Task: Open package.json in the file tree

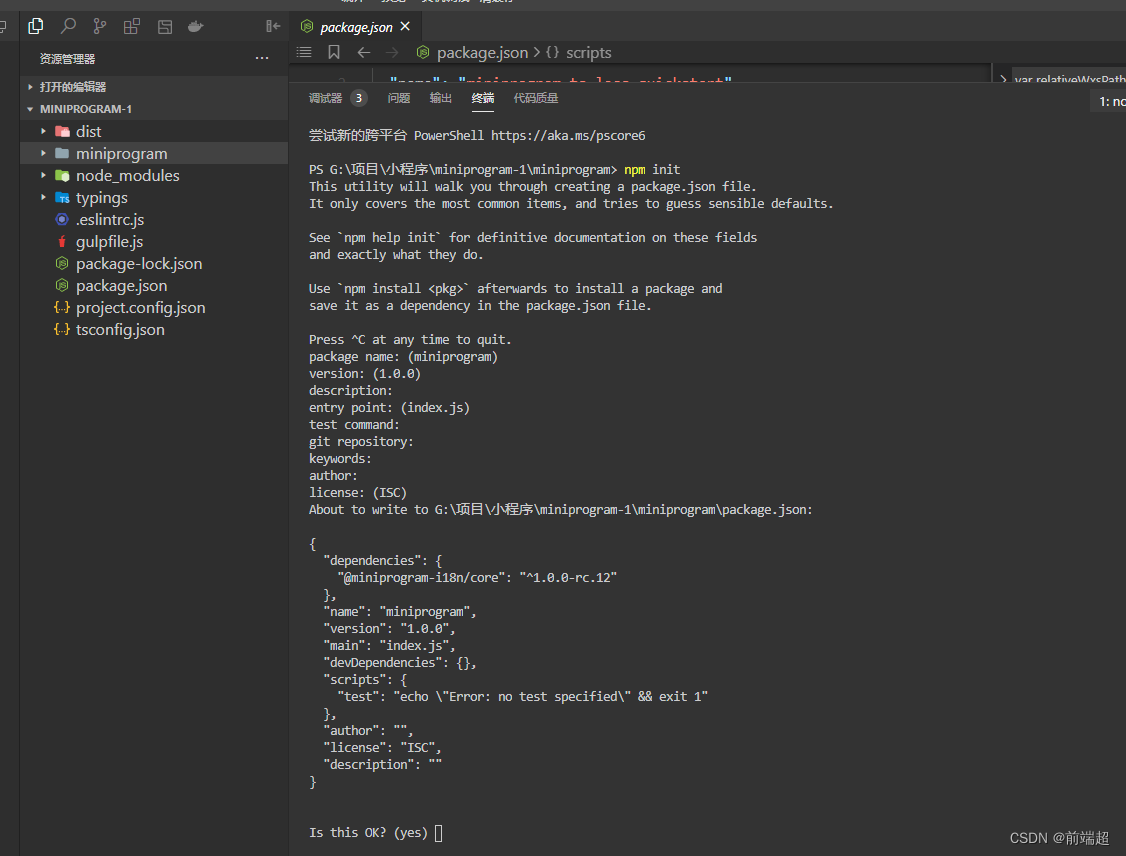Action: coord(154,286)
